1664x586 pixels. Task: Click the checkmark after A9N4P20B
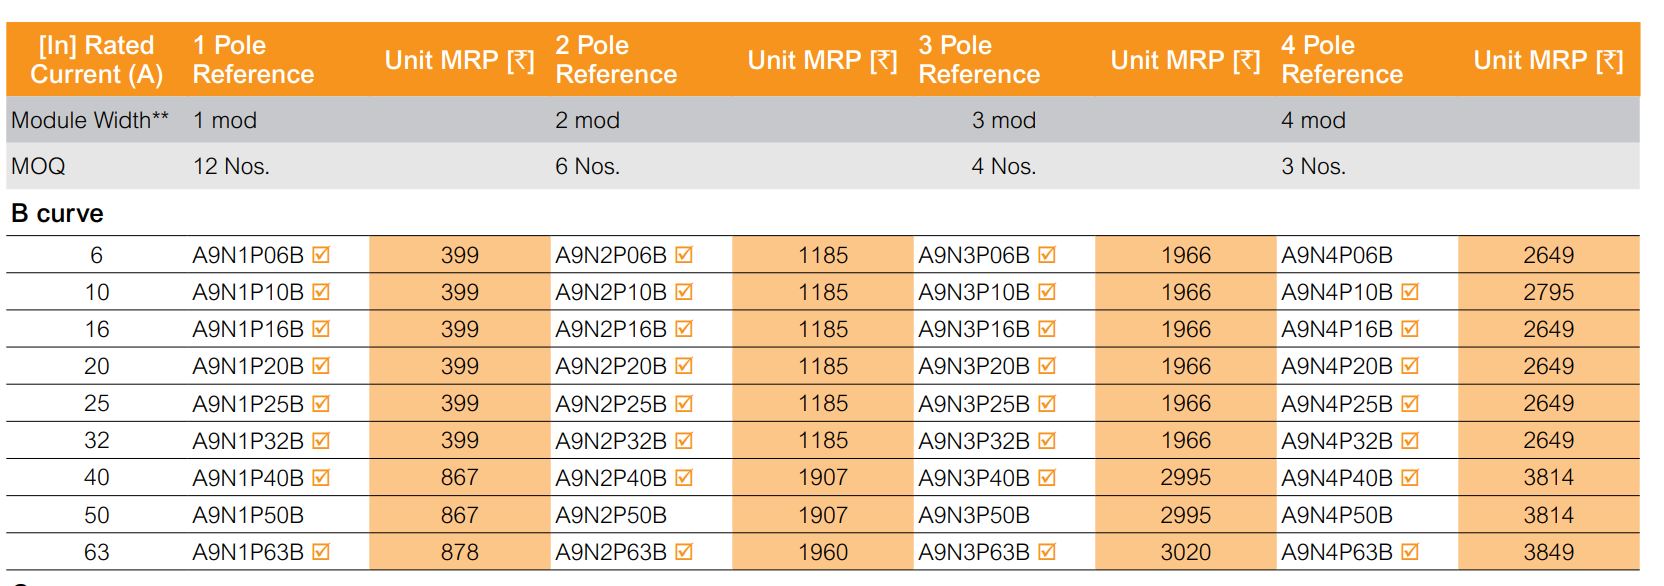(x=1410, y=366)
